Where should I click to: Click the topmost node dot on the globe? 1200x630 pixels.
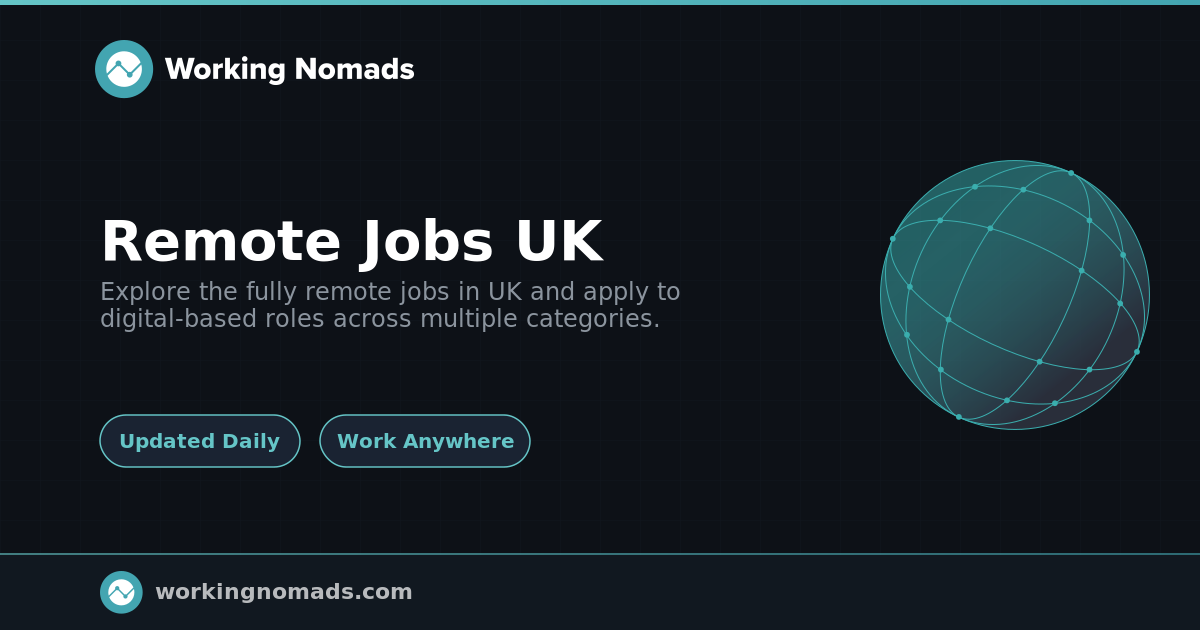point(1071,173)
